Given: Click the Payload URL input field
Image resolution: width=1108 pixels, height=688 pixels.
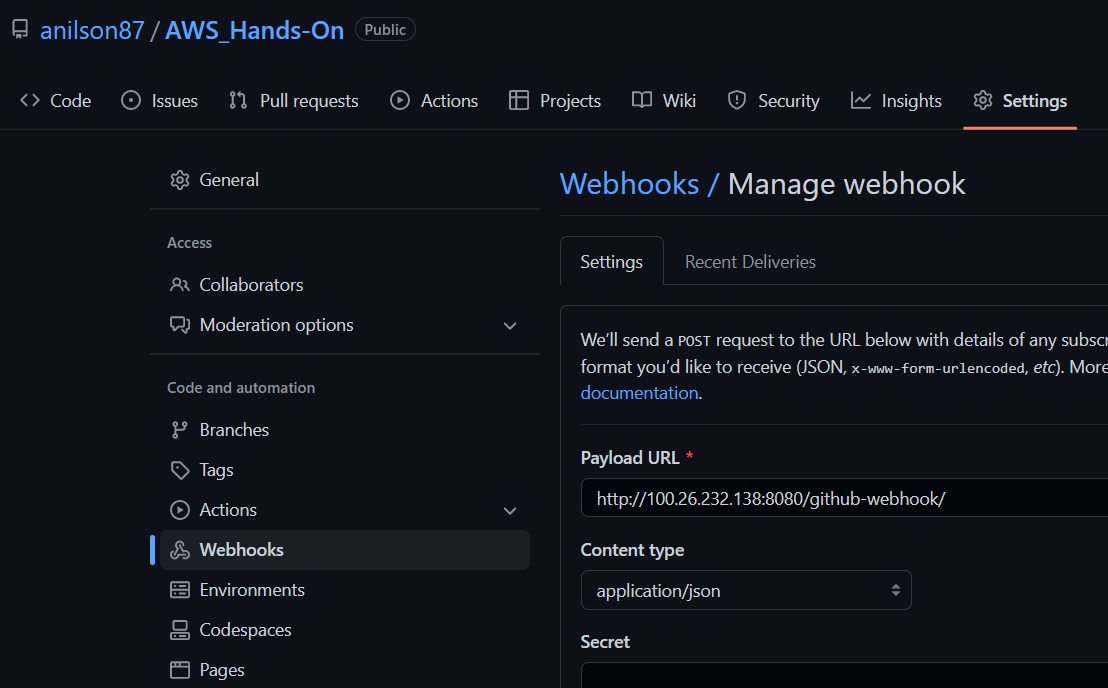Looking at the screenshot, I should pos(844,498).
